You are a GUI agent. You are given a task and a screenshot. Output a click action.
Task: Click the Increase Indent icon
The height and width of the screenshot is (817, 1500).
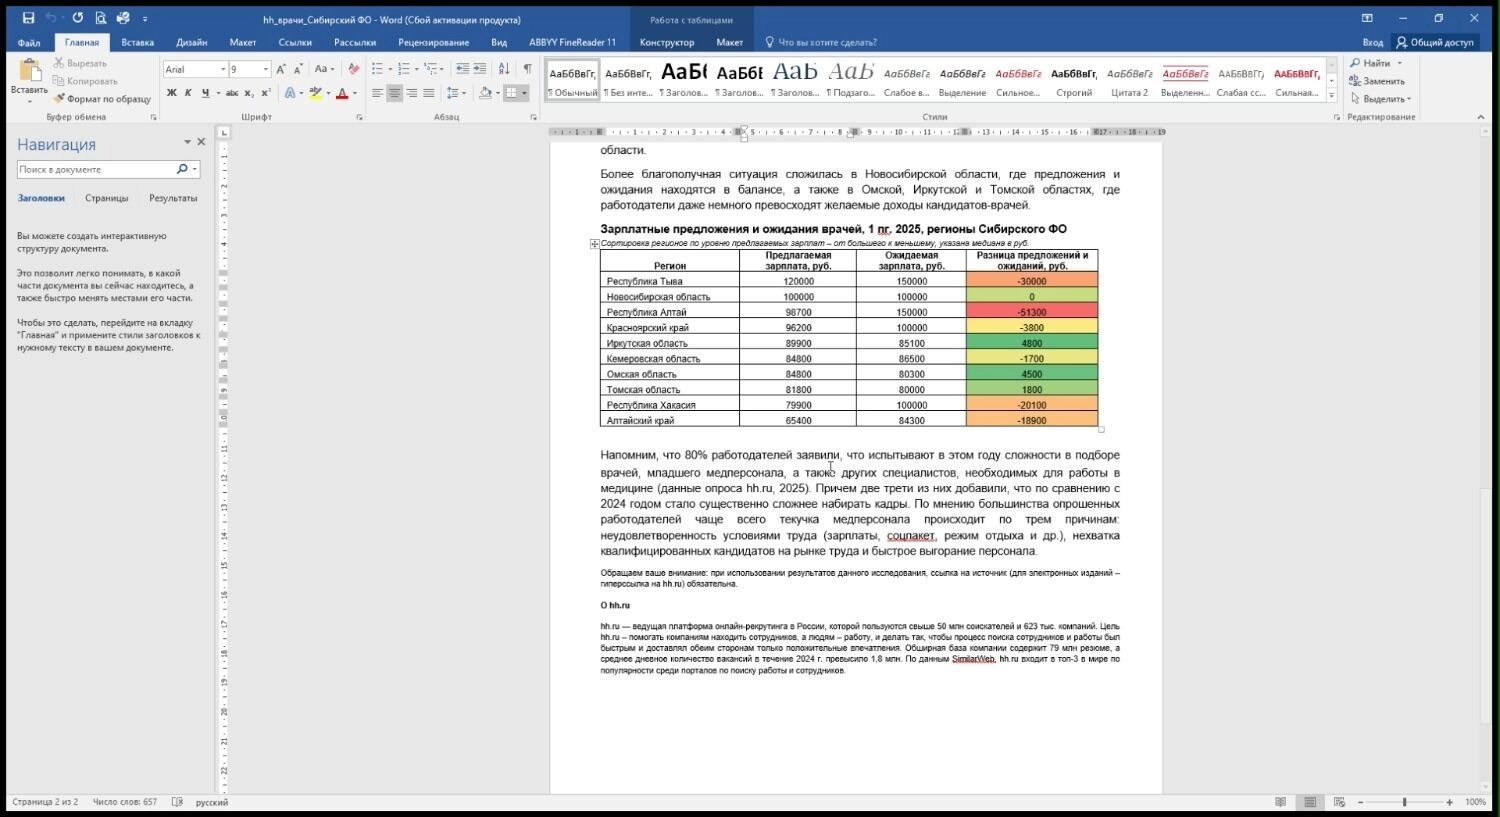(480, 69)
